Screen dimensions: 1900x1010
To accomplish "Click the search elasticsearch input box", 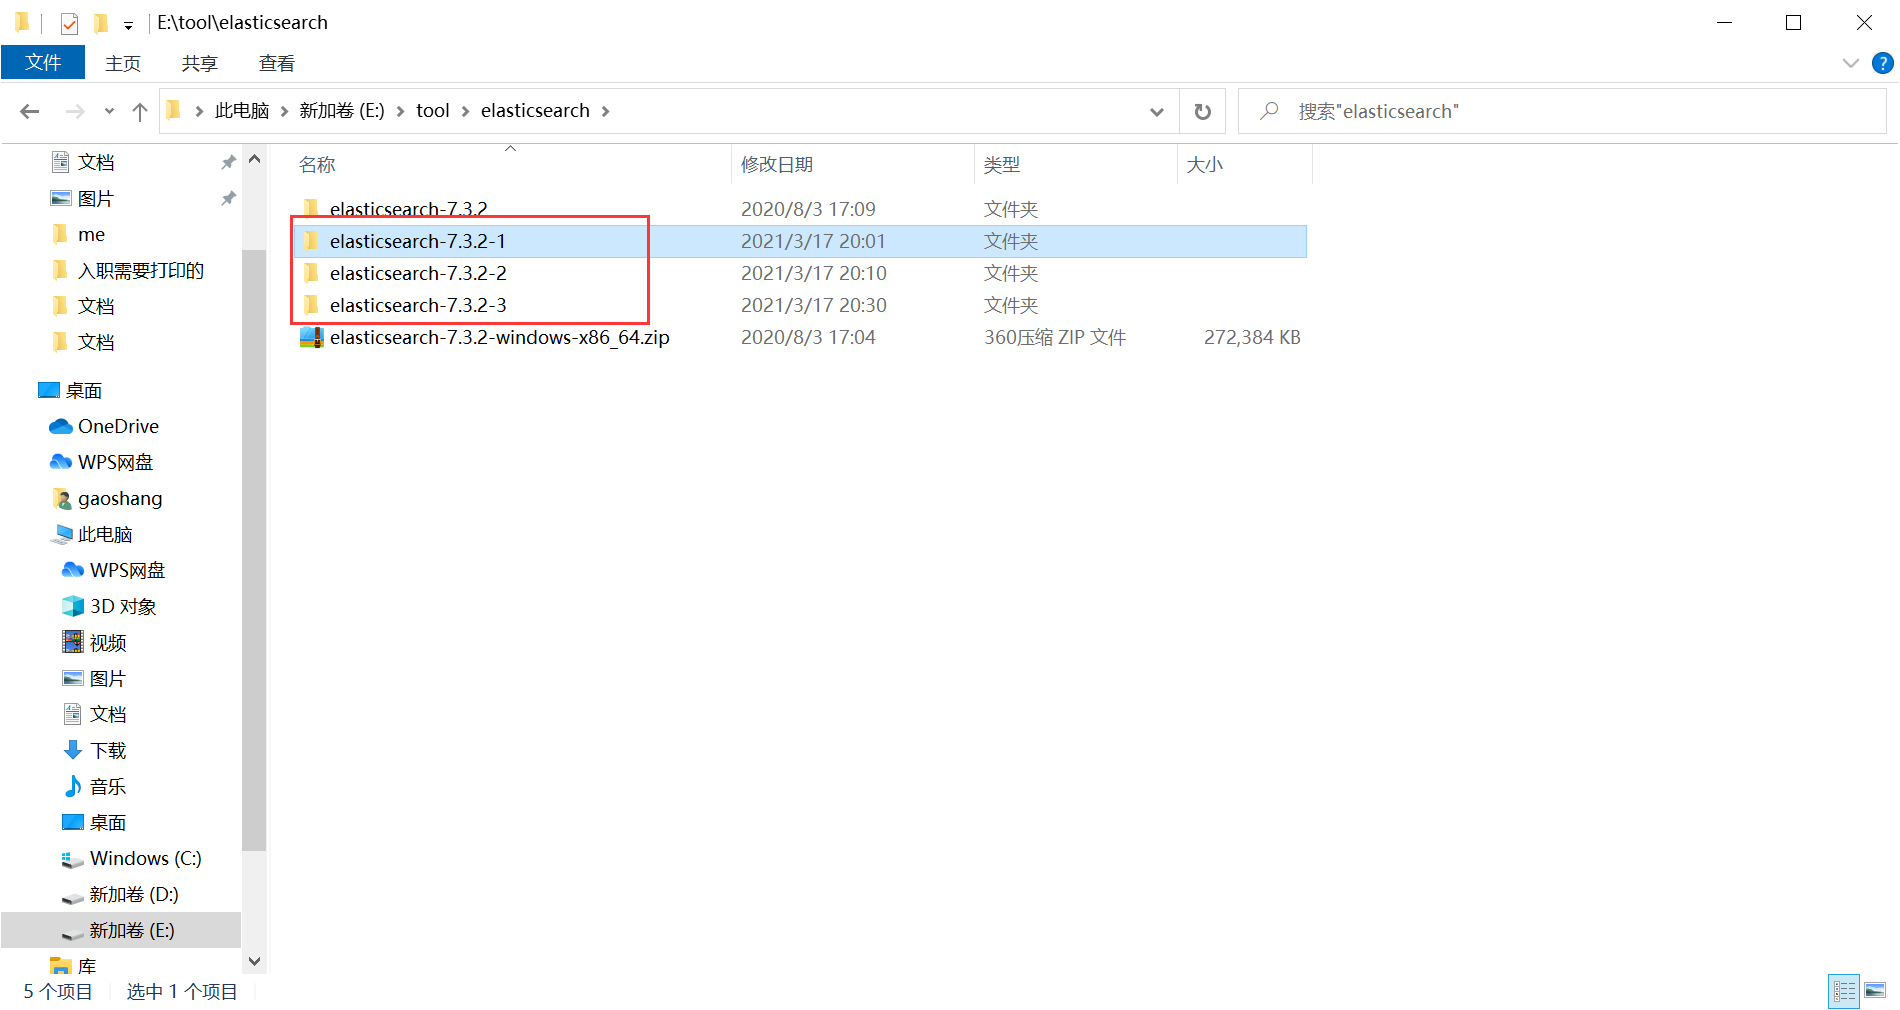I will [1563, 111].
